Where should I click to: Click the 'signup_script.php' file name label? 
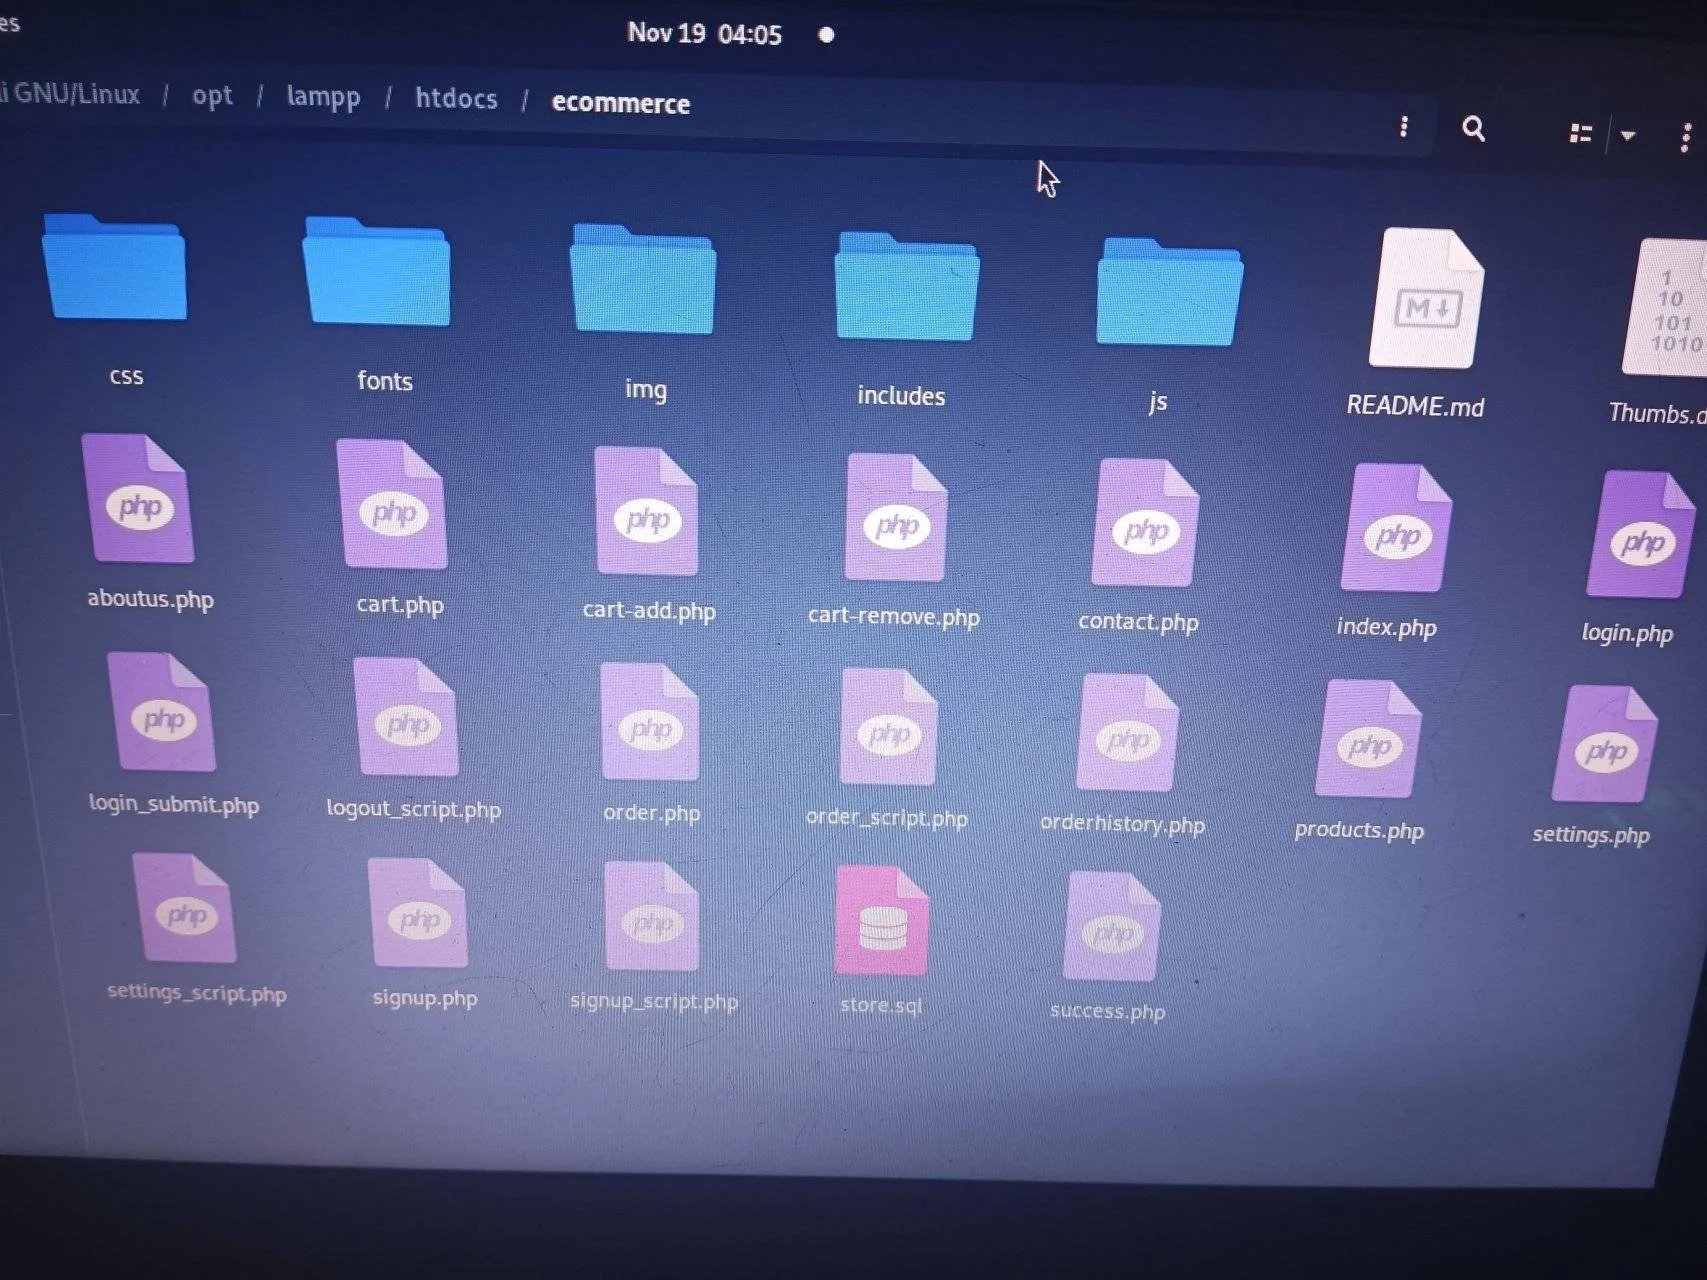point(654,1001)
